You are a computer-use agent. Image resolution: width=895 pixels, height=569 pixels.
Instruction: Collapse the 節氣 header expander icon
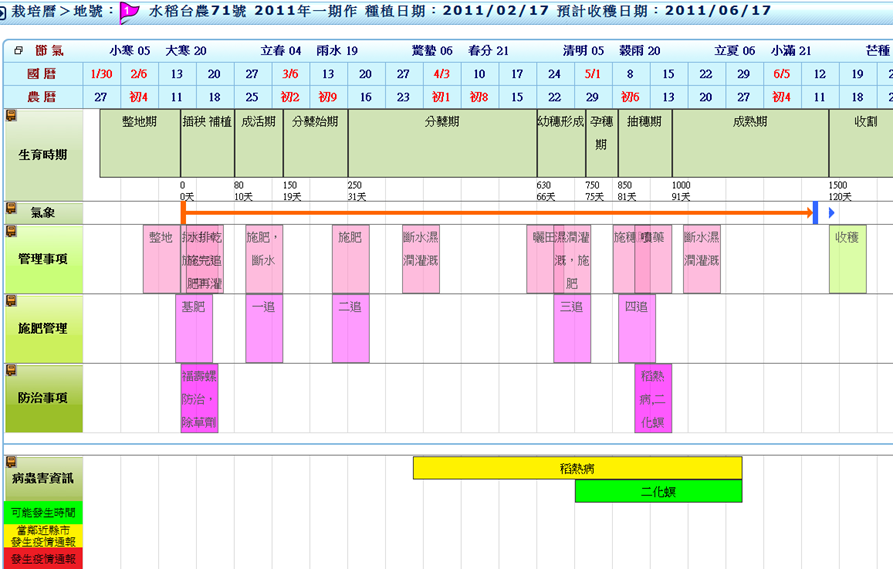[x=18, y=51]
